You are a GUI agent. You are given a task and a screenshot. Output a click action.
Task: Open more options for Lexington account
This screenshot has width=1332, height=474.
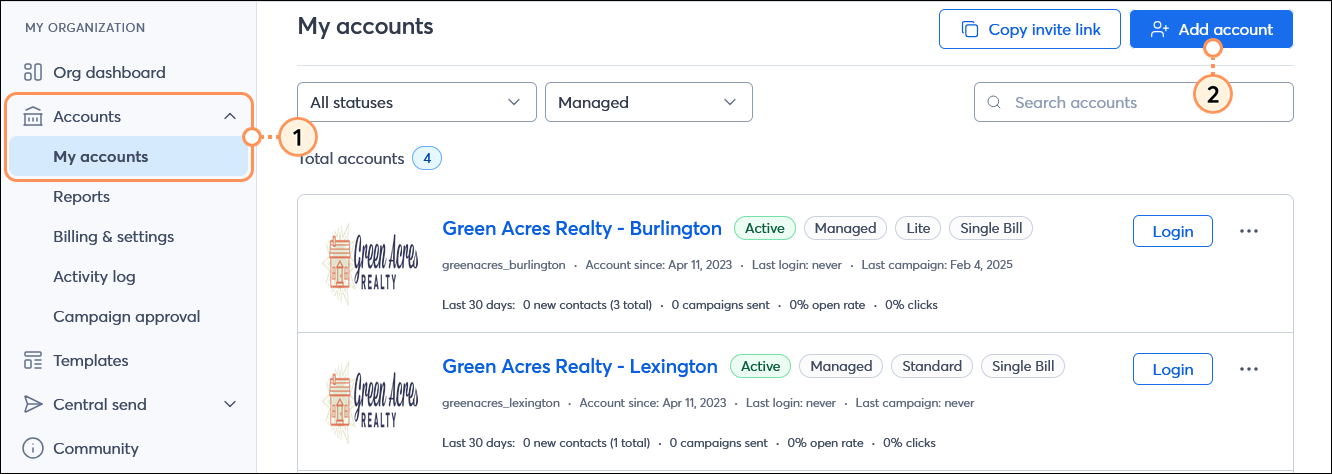pyautogui.click(x=1249, y=369)
